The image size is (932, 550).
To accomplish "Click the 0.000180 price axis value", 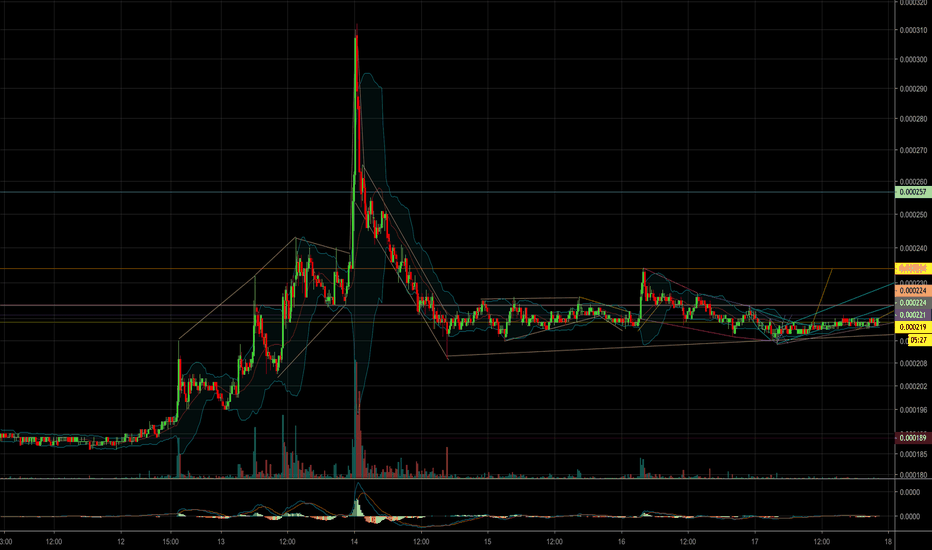I will 913,475.
